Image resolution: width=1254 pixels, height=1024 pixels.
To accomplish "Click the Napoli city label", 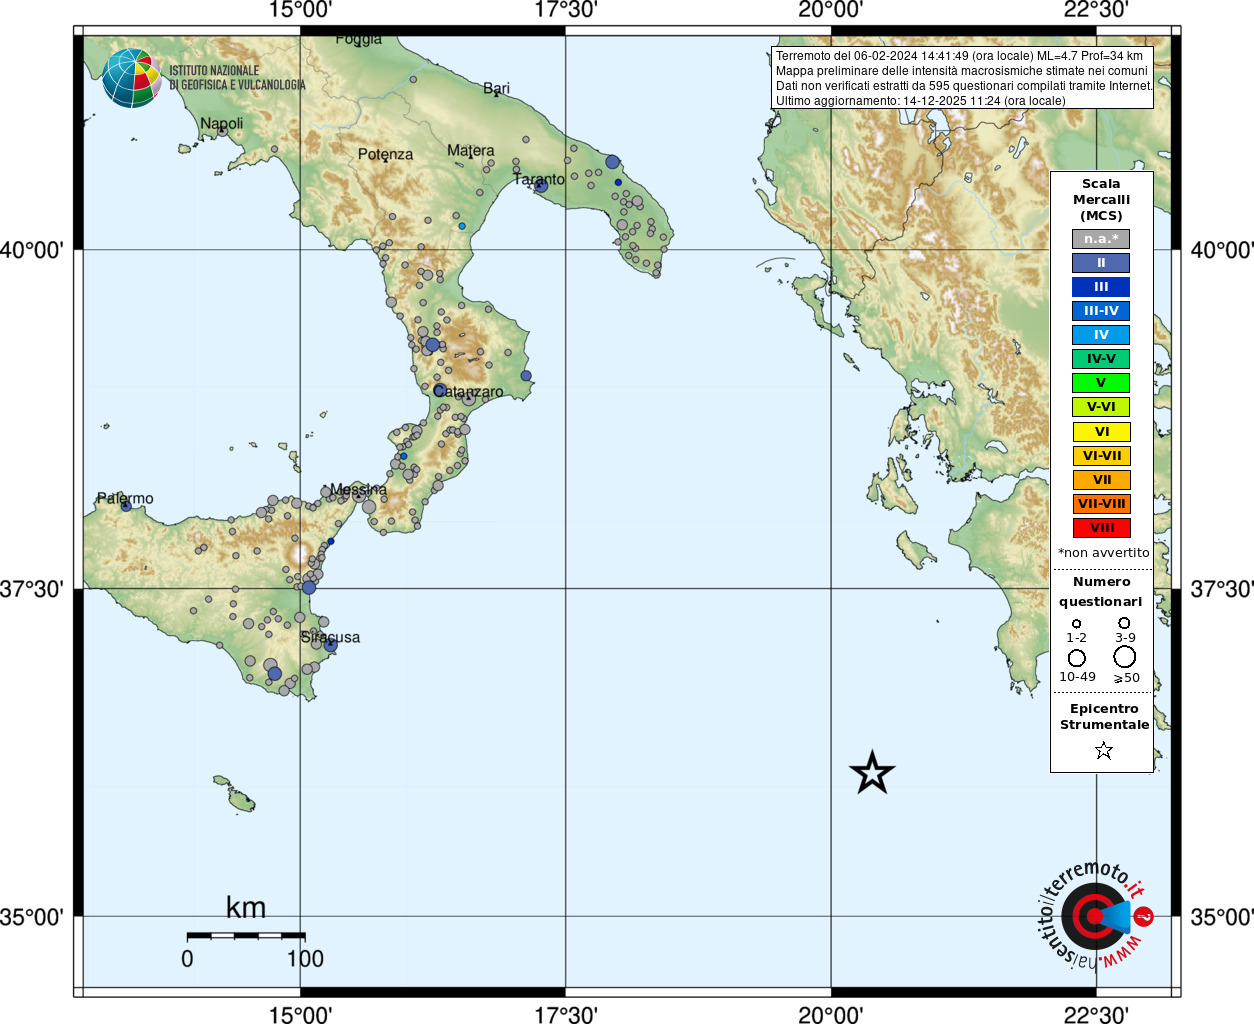I will (221, 124).
